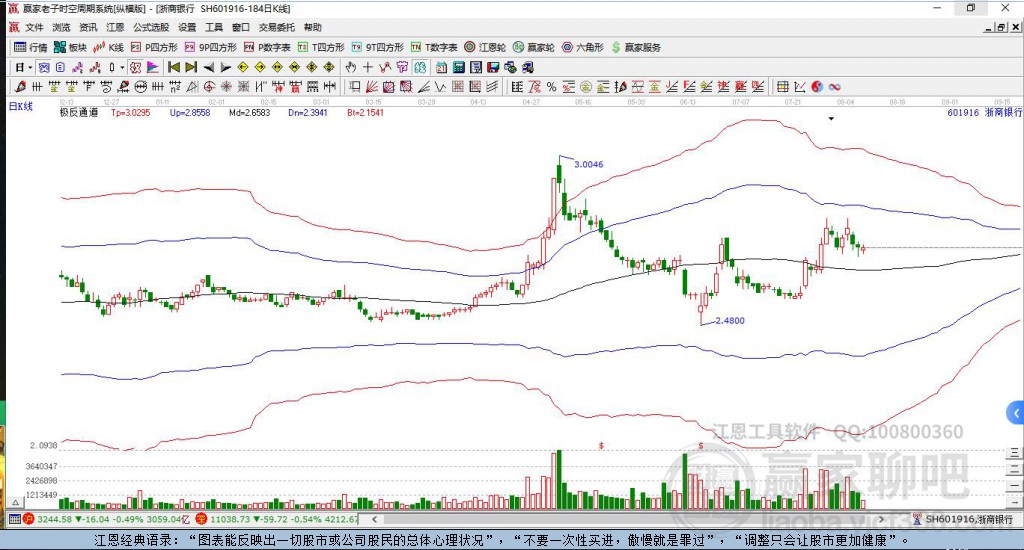Image resolution: width=1024 pixels, height=550 pixels.
Task: Jump to the last bar icon
Action: tap(191, 67)
